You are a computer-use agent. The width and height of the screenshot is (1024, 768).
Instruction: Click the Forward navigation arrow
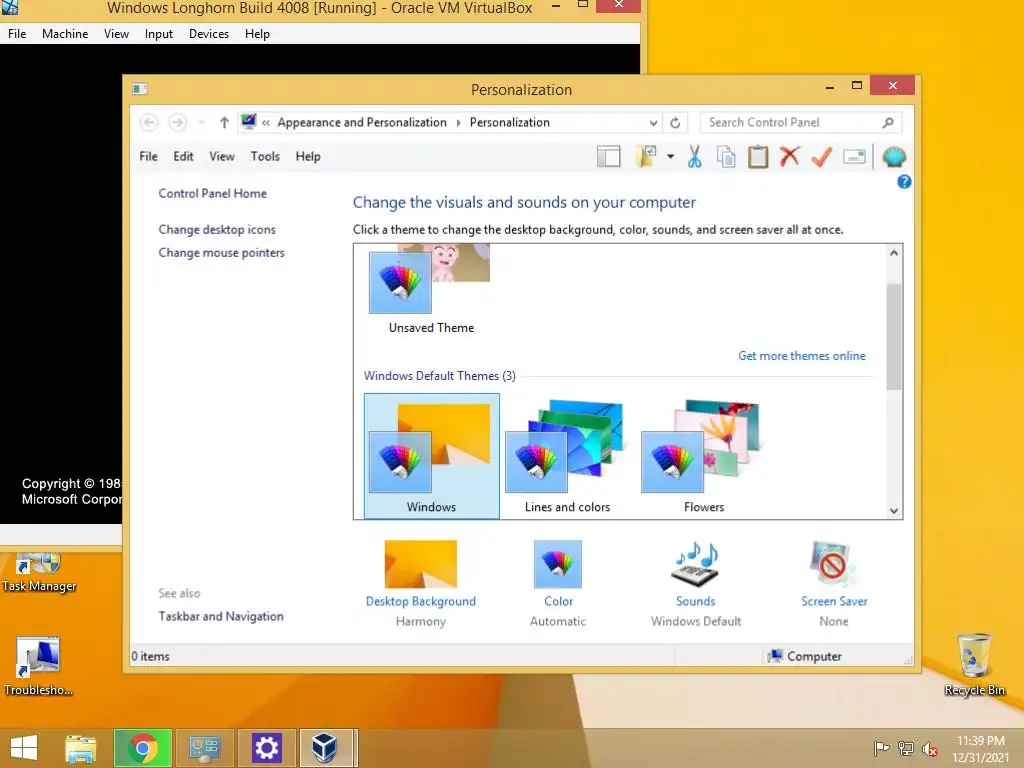(178, 122)
